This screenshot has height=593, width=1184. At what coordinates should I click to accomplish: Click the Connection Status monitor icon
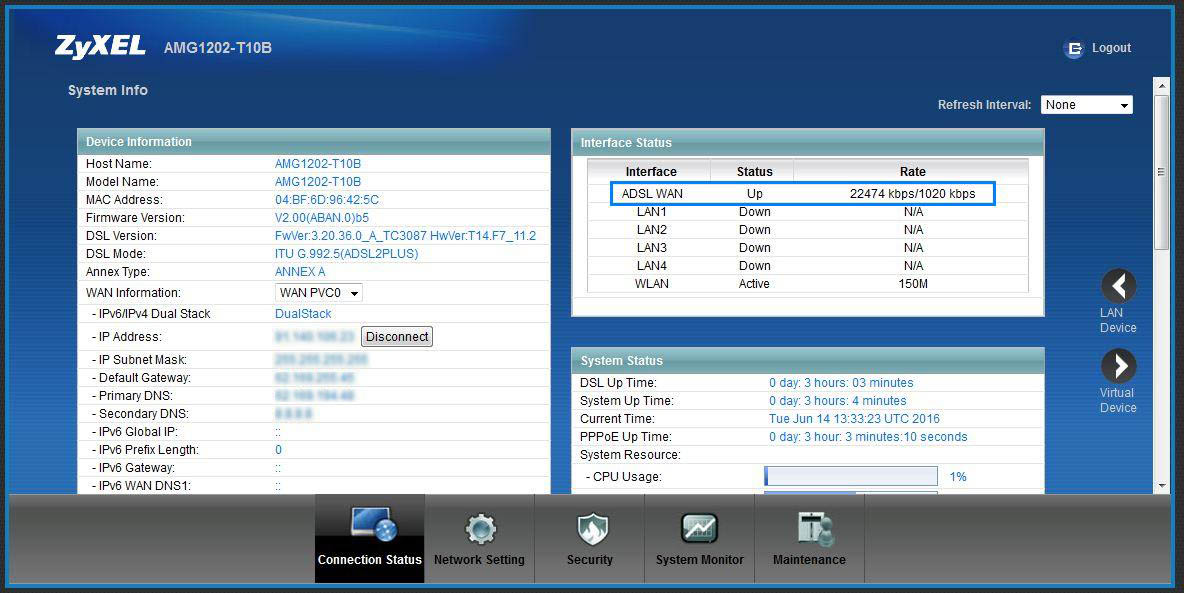click(x=375, y=525)
